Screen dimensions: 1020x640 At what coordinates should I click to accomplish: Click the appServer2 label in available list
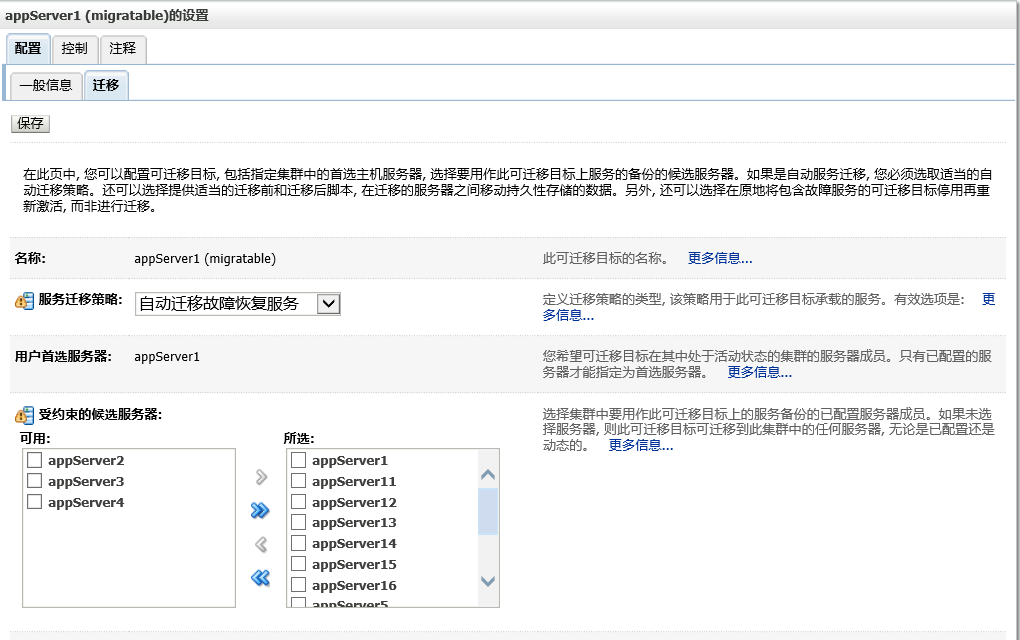tap(86, 460)
